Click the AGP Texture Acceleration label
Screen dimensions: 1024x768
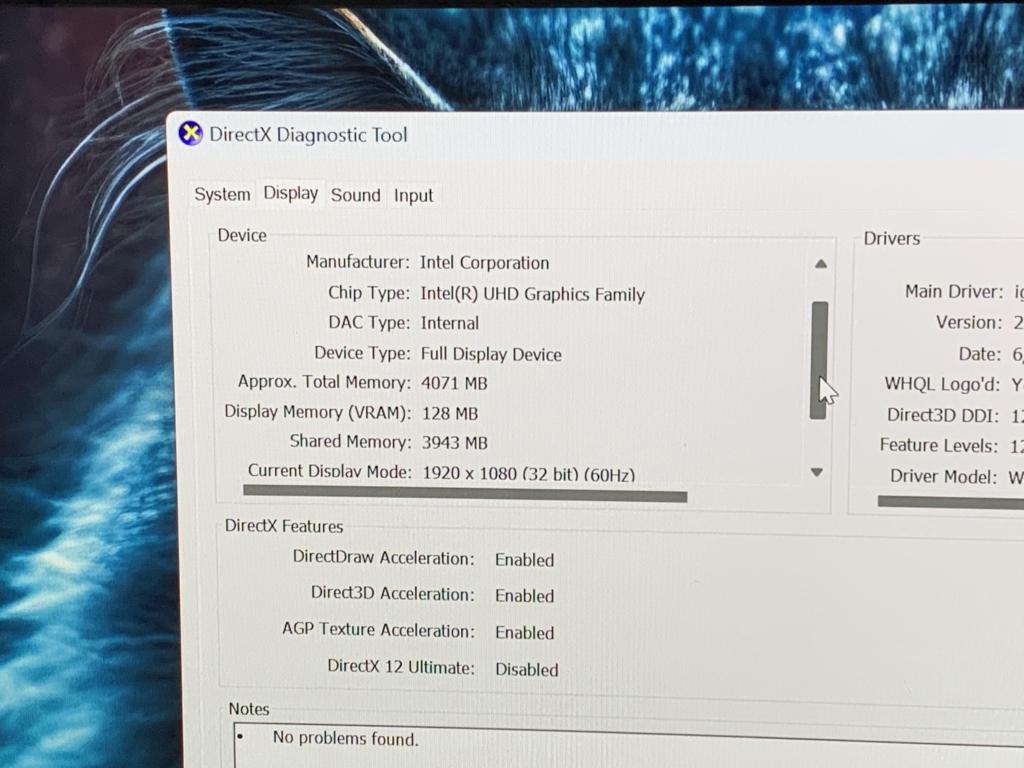tap(379, 630)
